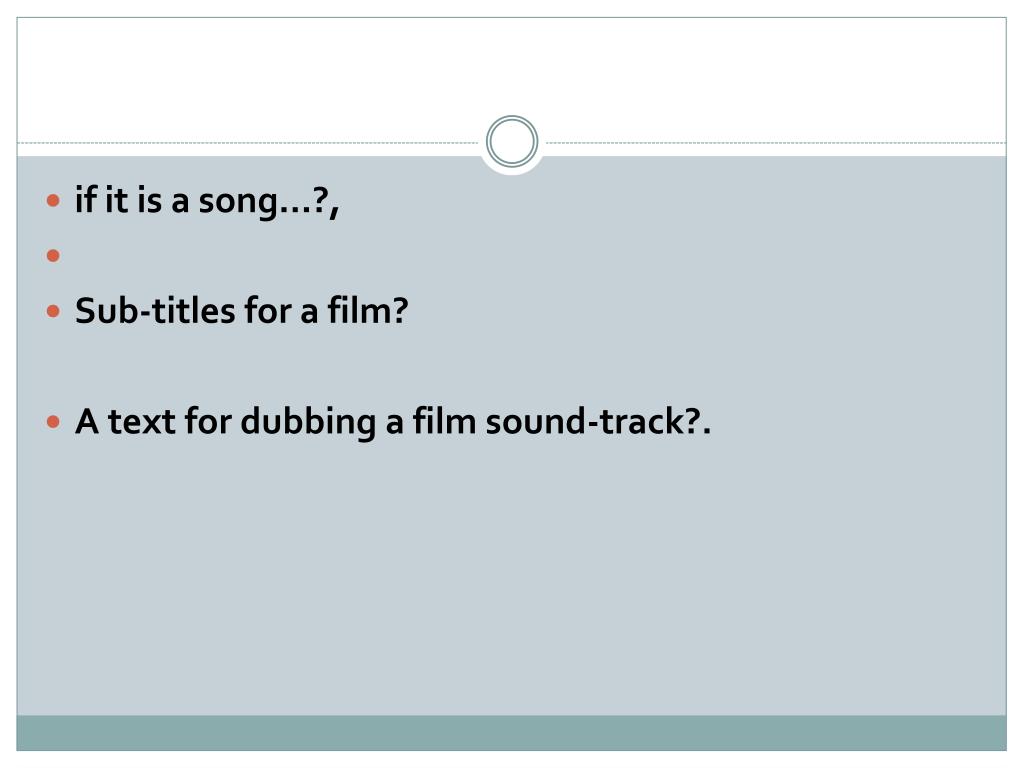Image resolution: width=1024 pixels, height=768 pixels.
Task: Click the bullet before "A text for dubbing"
Action: click(x=54, y=422)
